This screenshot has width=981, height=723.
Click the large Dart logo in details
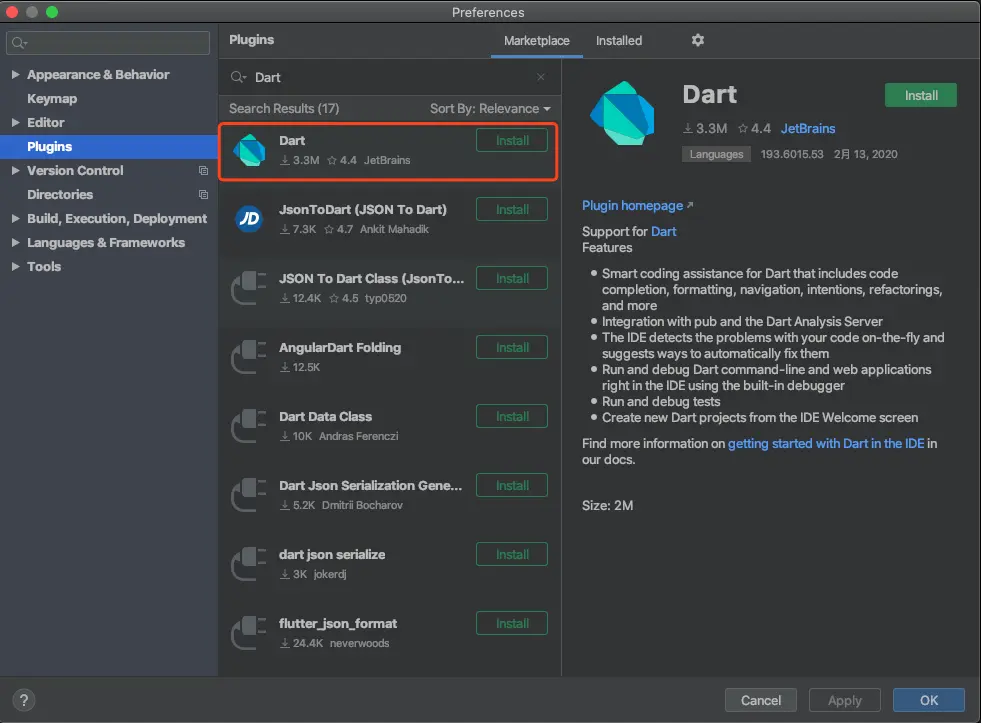pos(623,113)
